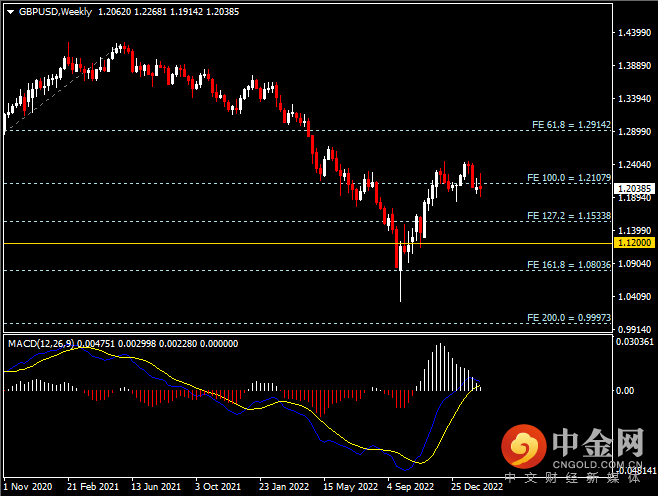Click the 1.43990 price axis value
Screen dimensions: 658x496
tap(632, 33)
